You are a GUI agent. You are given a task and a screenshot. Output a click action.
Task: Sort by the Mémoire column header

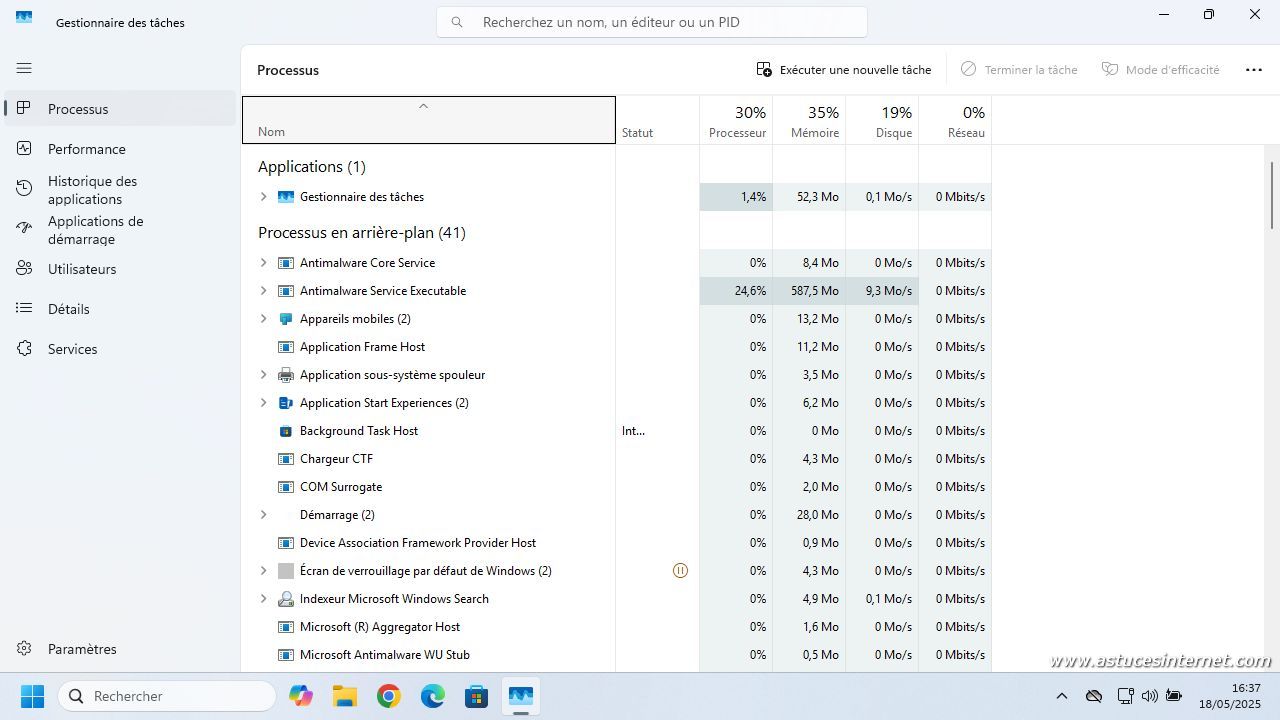pyautogui.click(x=809, y=120)
